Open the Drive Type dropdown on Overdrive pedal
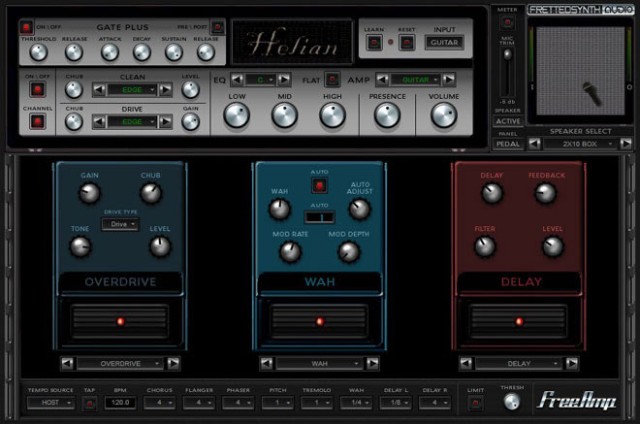Image resolution: width=640 pixels, height=424 pixels. (x=120, y=224)
